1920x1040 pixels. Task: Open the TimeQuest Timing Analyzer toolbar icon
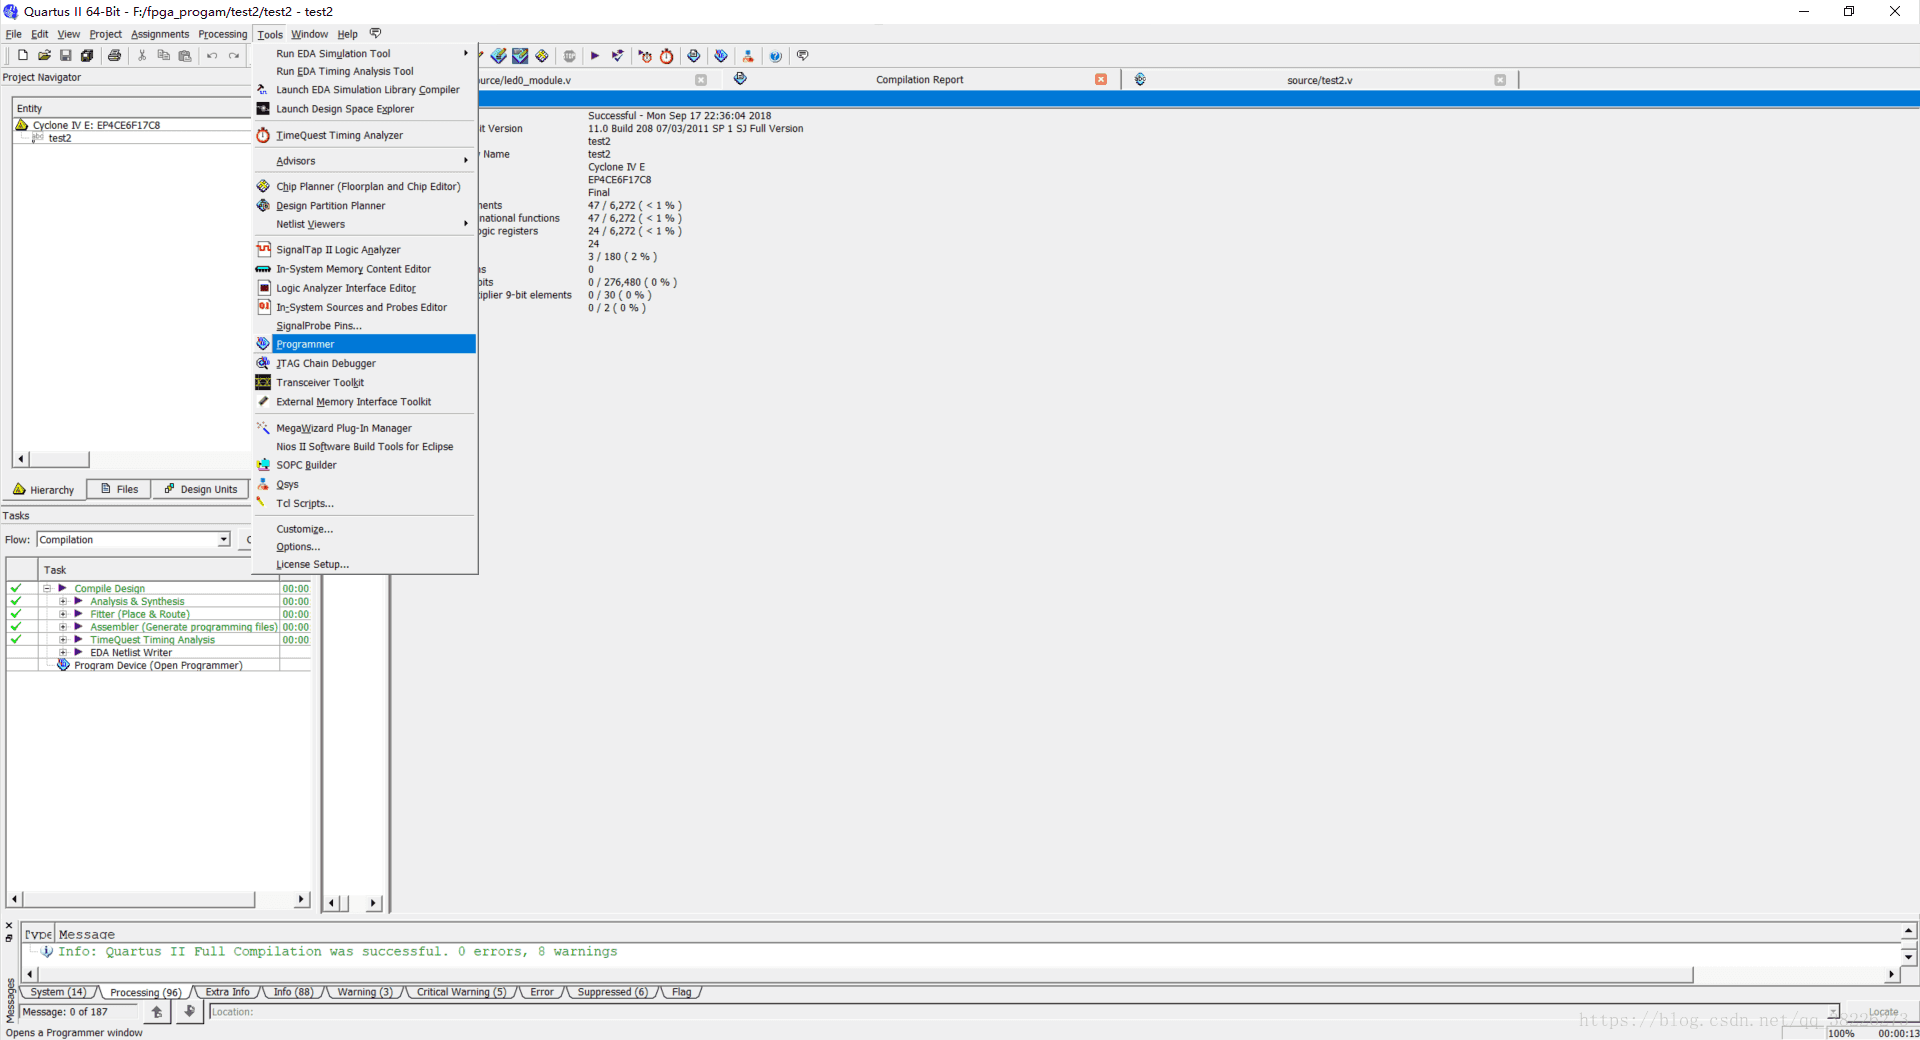click(667, 56)
